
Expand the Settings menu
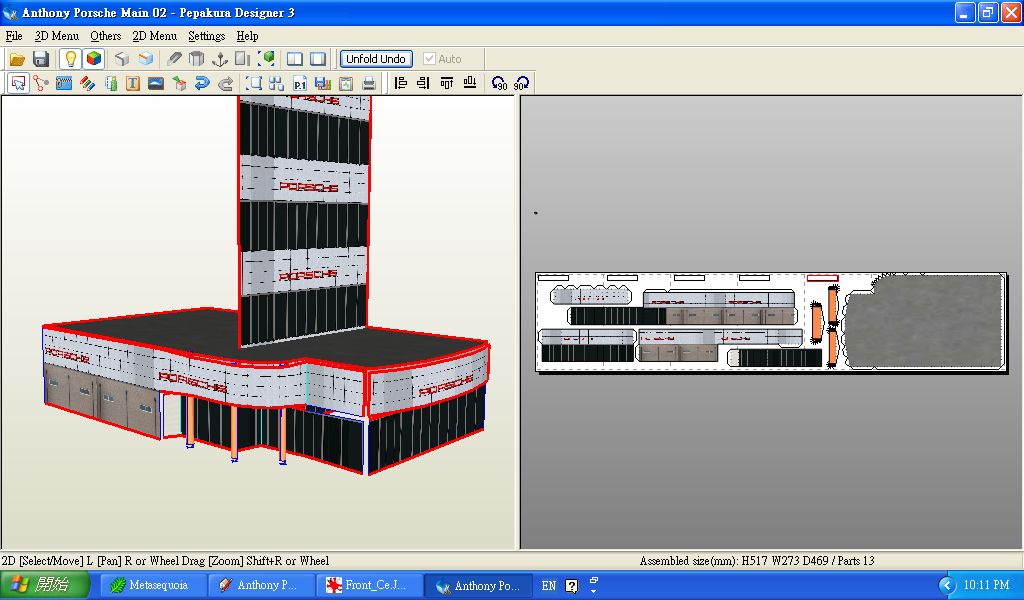(x=206, y=36)
